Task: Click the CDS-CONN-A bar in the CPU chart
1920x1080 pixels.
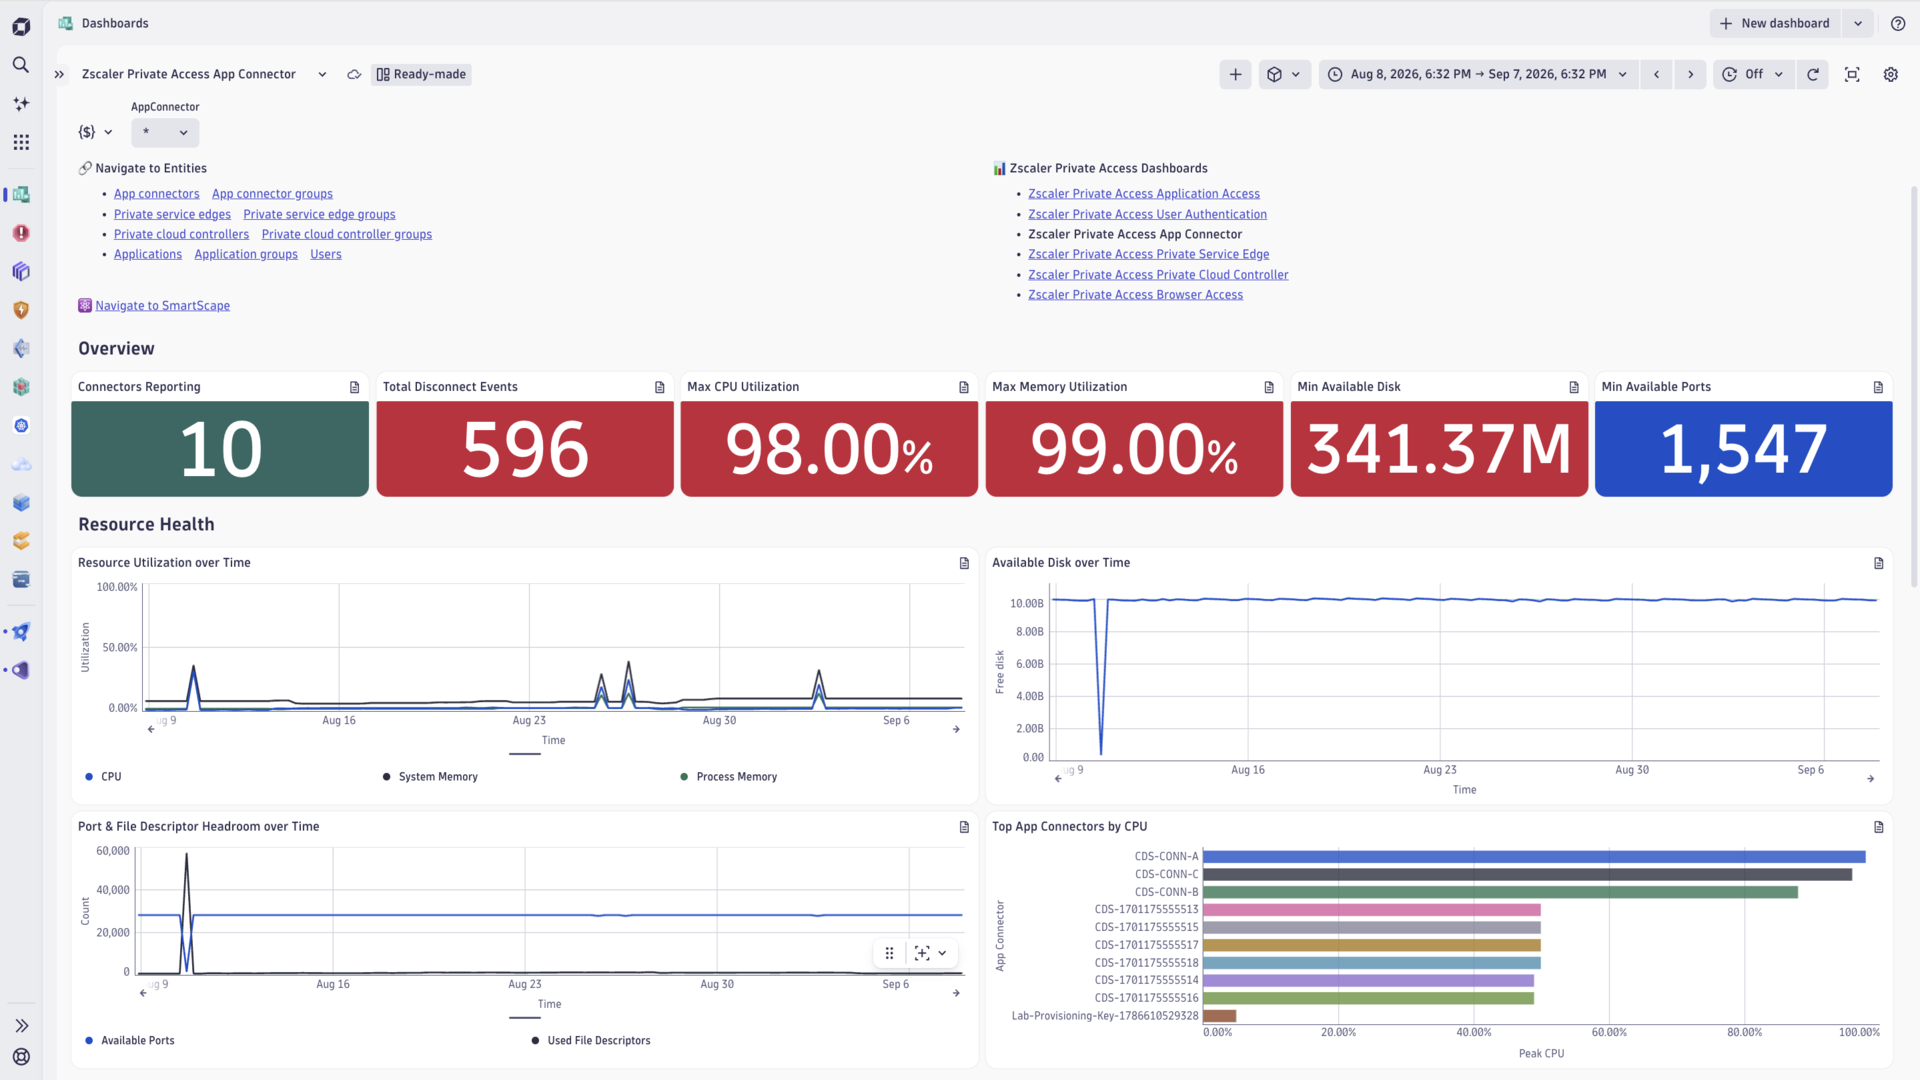Action: tap(1534, 857)
